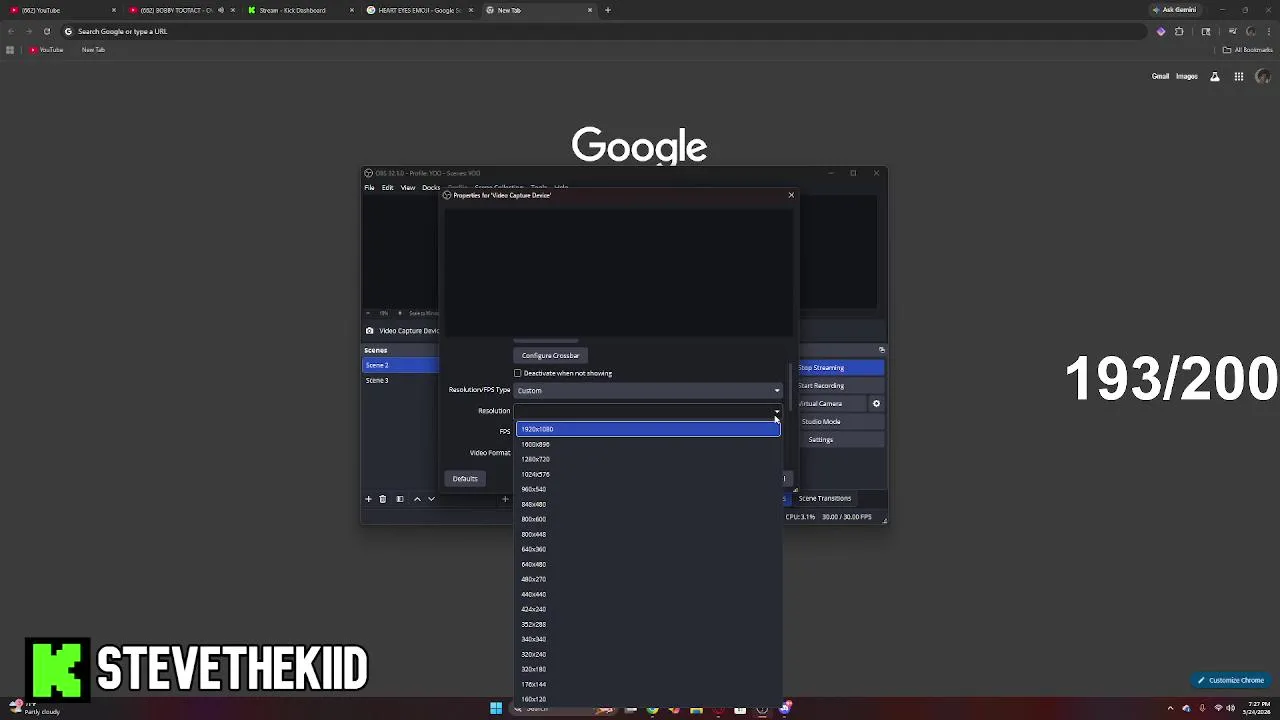The image size is (1280, 720).
Task: Select 1920x1080 resolution option
Action: point(648,429)
